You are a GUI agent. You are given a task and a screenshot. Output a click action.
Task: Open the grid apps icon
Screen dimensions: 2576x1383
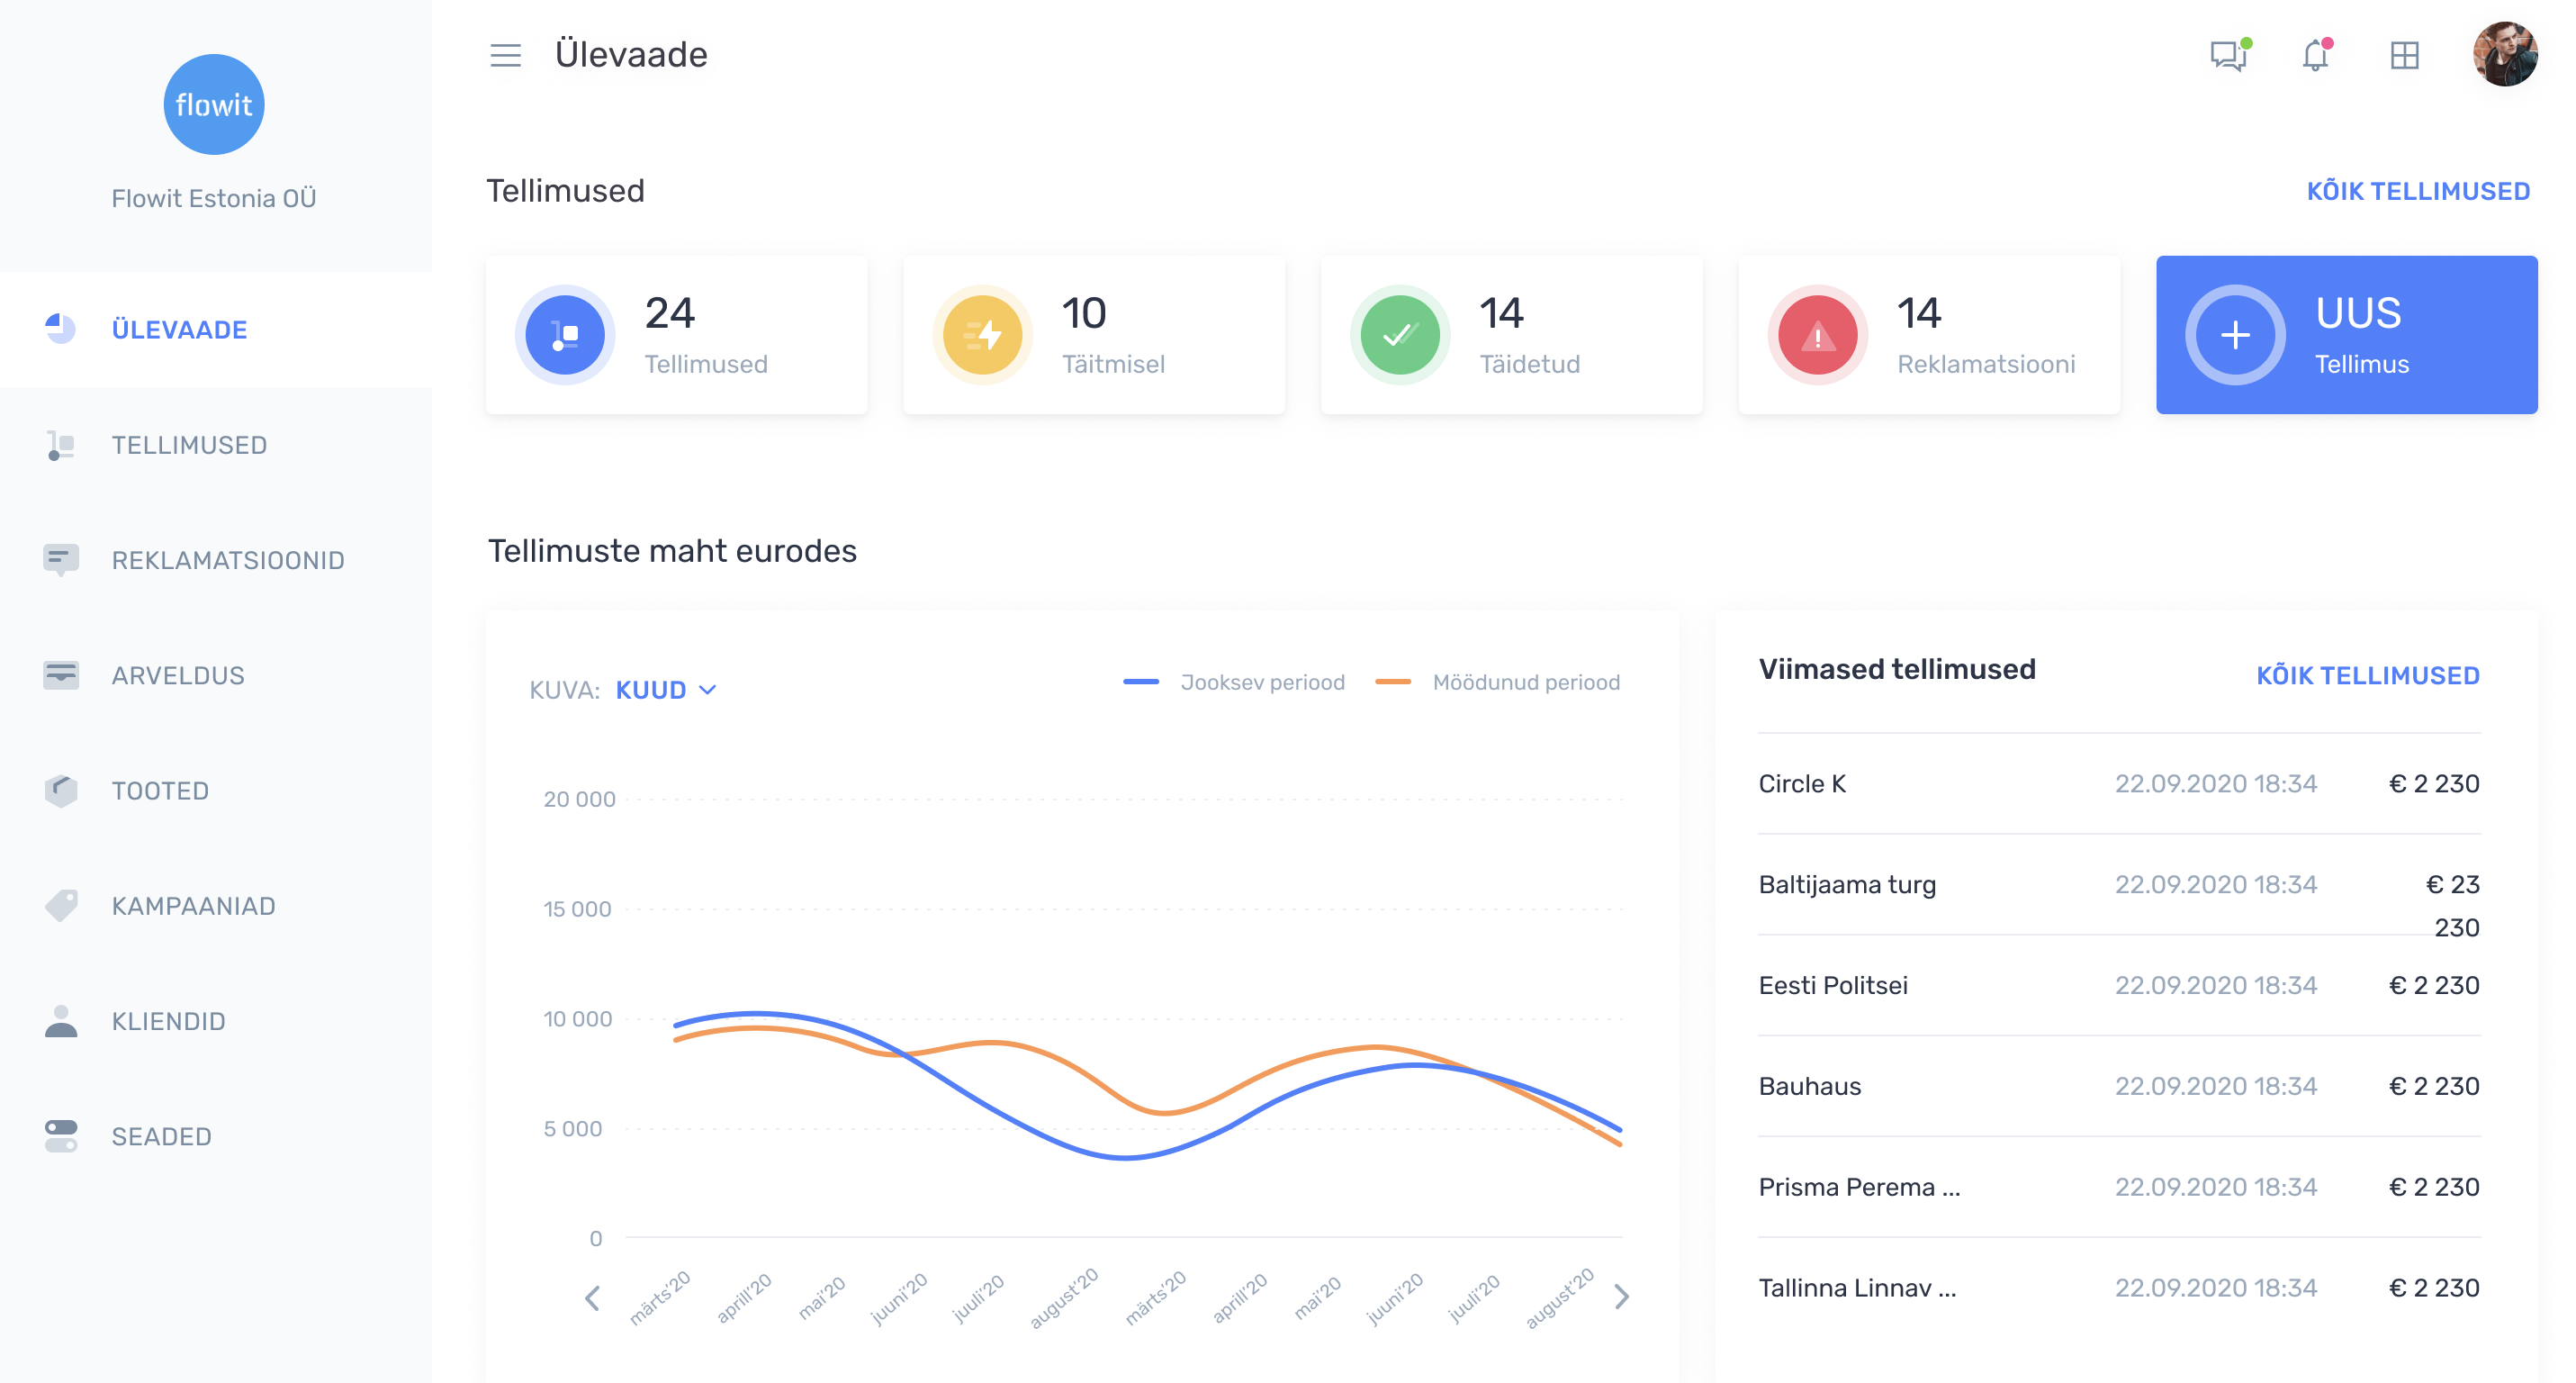tap(2404, 55)
